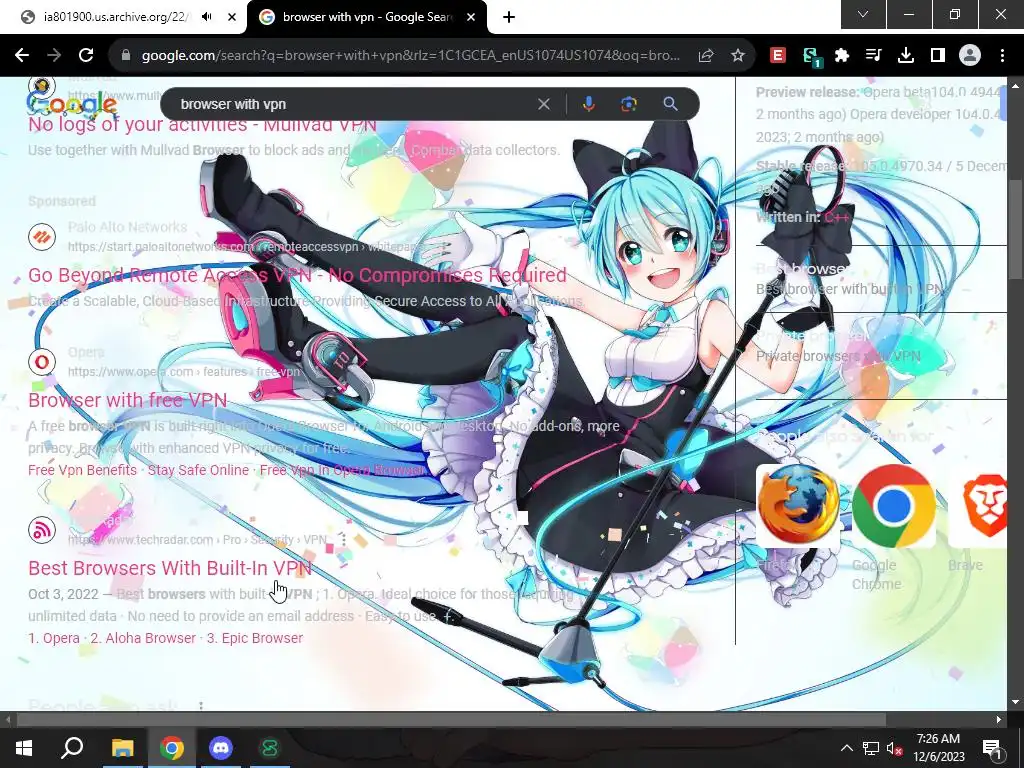Open Go Beyond Remote Access VPN result
Image resolution: width=1024 pixels, height=768 pixels.
(x=297, y=275)
